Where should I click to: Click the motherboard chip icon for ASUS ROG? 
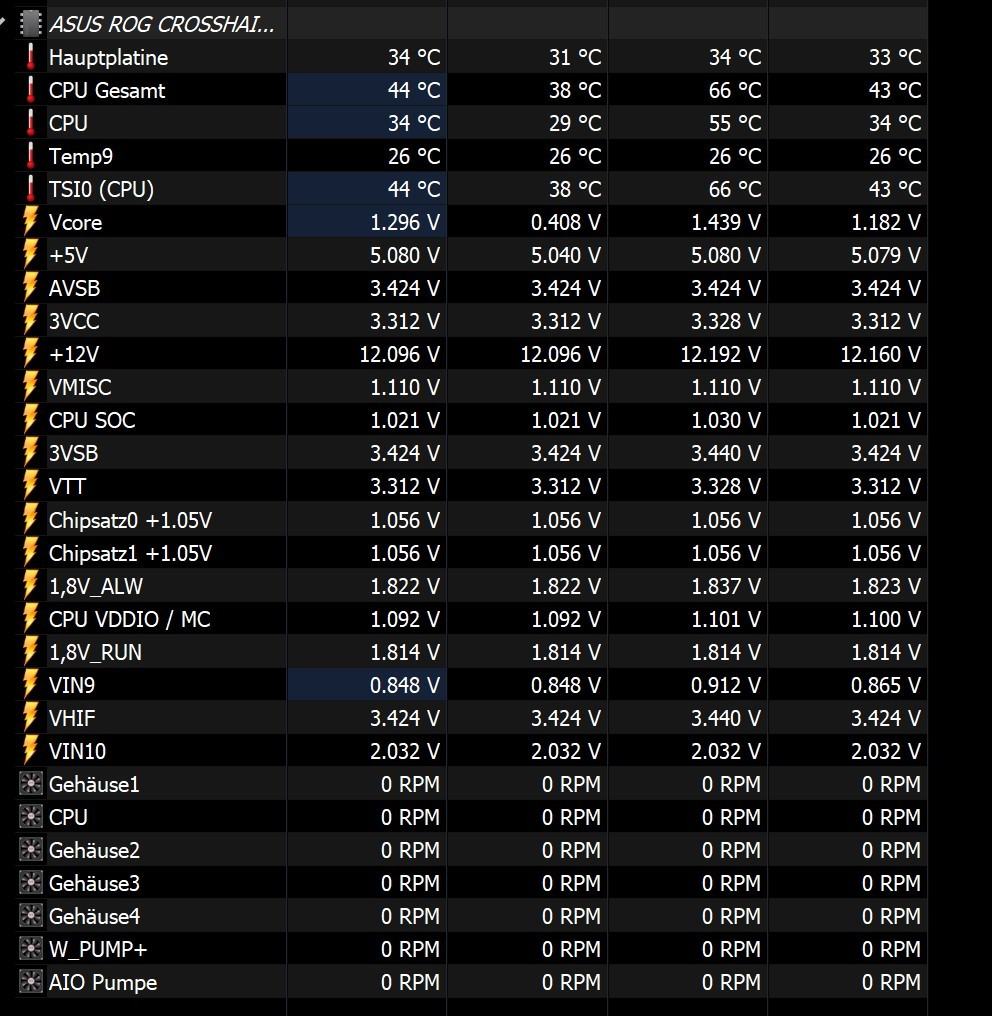pos(30,24)
